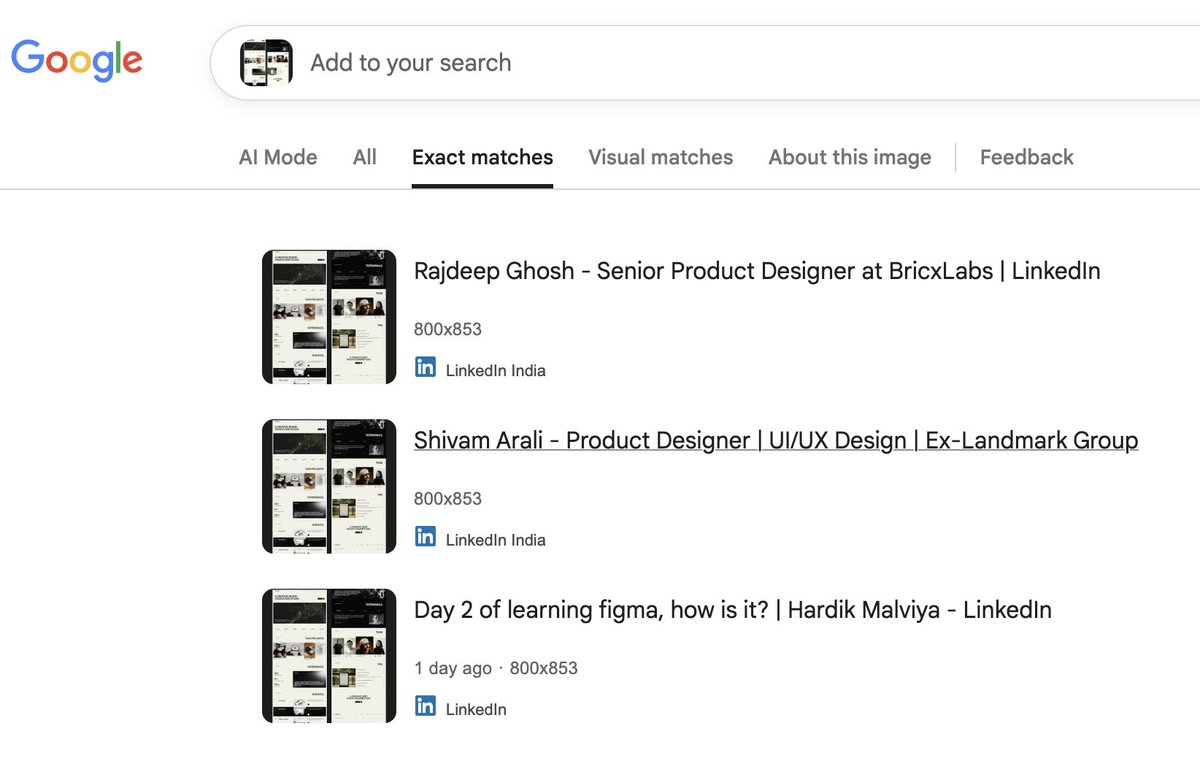The height and width of the screenshot is (764, 1200).
Task: Click thumbnail beside Shivam Arali result
Action: coord(329,486)
